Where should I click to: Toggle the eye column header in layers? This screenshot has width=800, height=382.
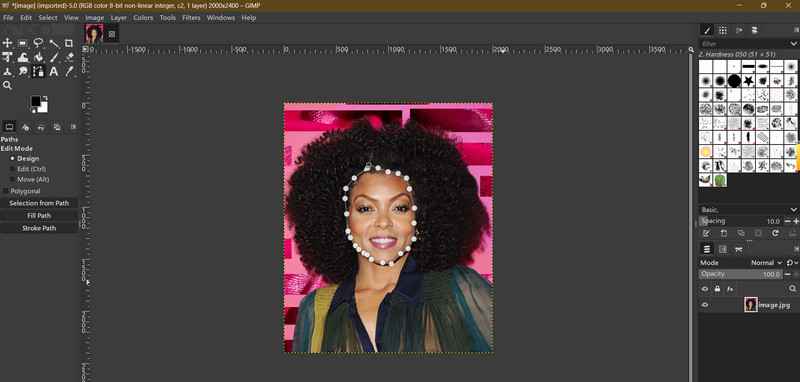705,289
